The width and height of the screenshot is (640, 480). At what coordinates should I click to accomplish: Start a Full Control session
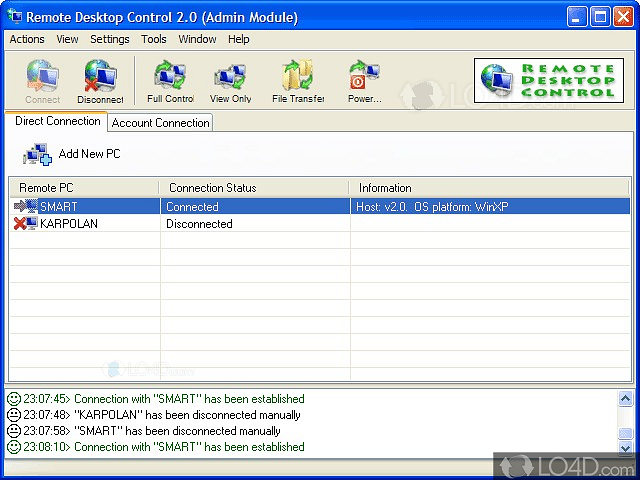170,78
